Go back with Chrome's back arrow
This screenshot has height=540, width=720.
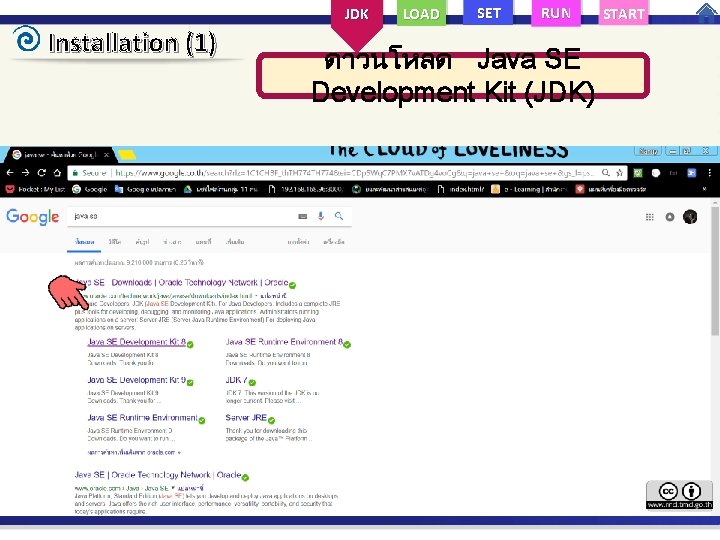click(10, 173)
